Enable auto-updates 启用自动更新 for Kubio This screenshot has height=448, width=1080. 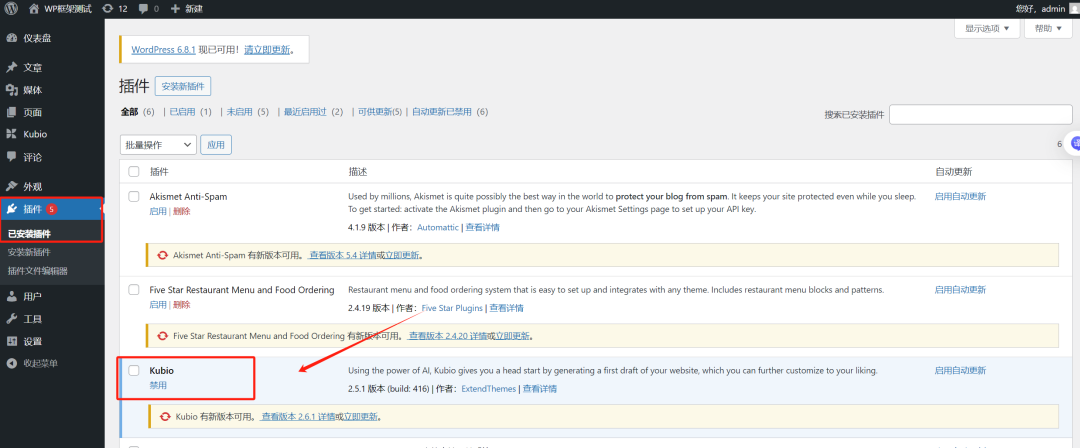(x=960, y=370)
